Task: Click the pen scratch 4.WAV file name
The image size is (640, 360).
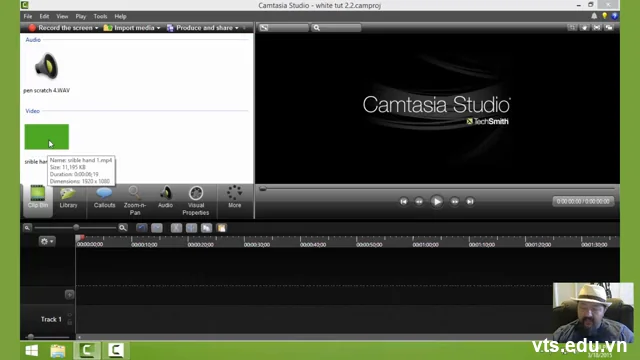Action: 47,91
